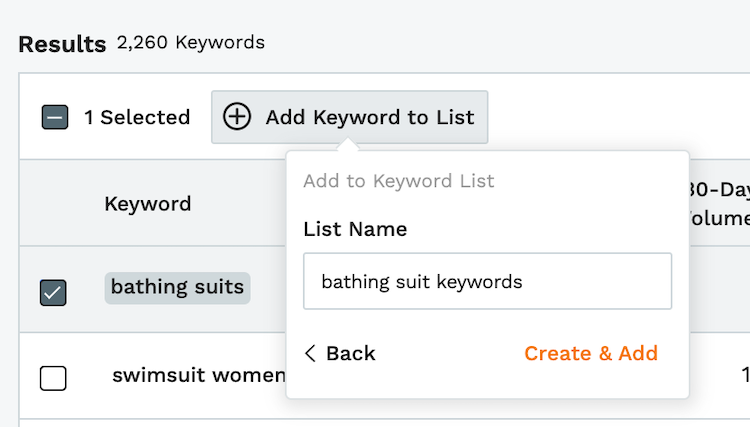The width and height of the screenshot is (750, 427).
Task: Select the bathing suits keyword tag
Action: click(x=177, y=288)
